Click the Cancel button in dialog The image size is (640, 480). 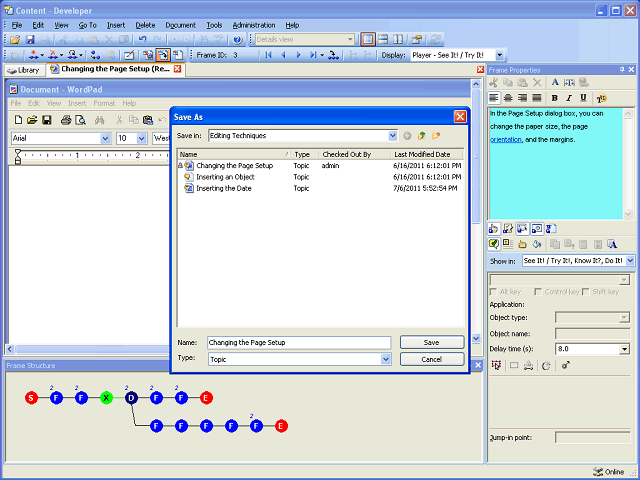pyautogui.click(x=432, y=359)
